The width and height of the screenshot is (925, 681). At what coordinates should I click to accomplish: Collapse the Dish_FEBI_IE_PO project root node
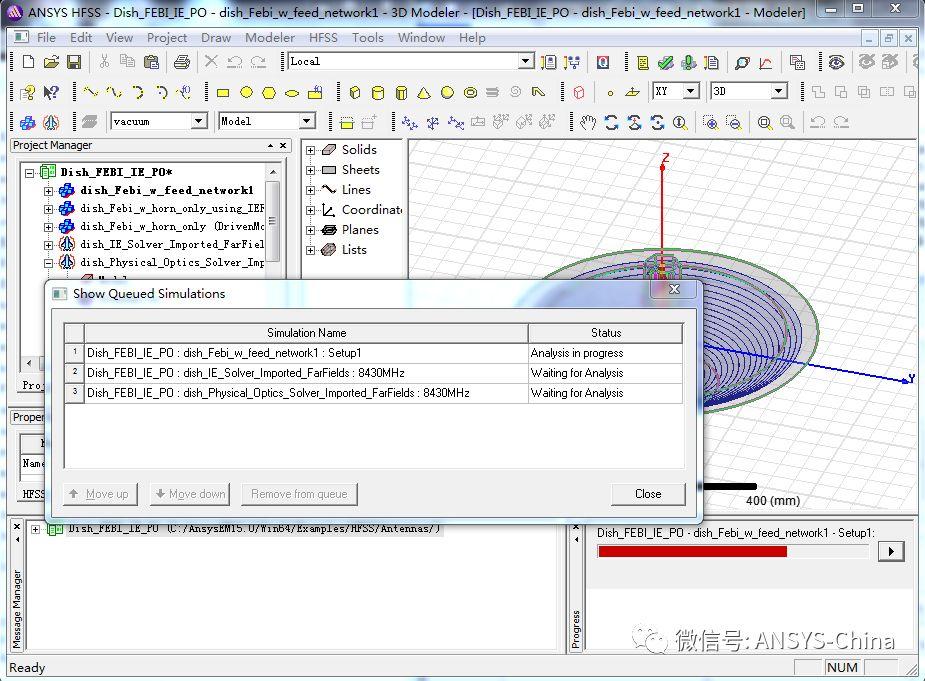(x=29, y=173)
